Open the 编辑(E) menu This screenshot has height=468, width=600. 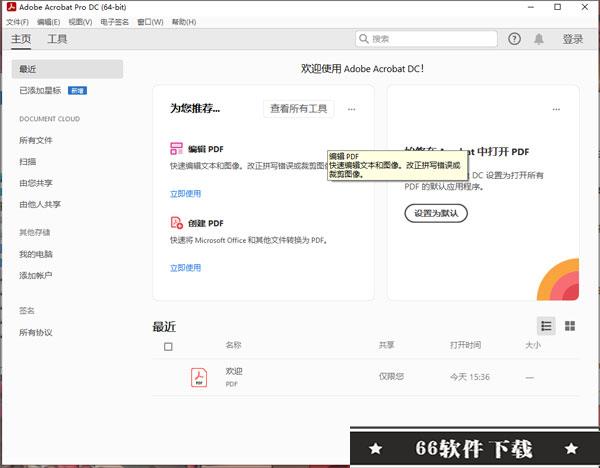coord(48,22)
